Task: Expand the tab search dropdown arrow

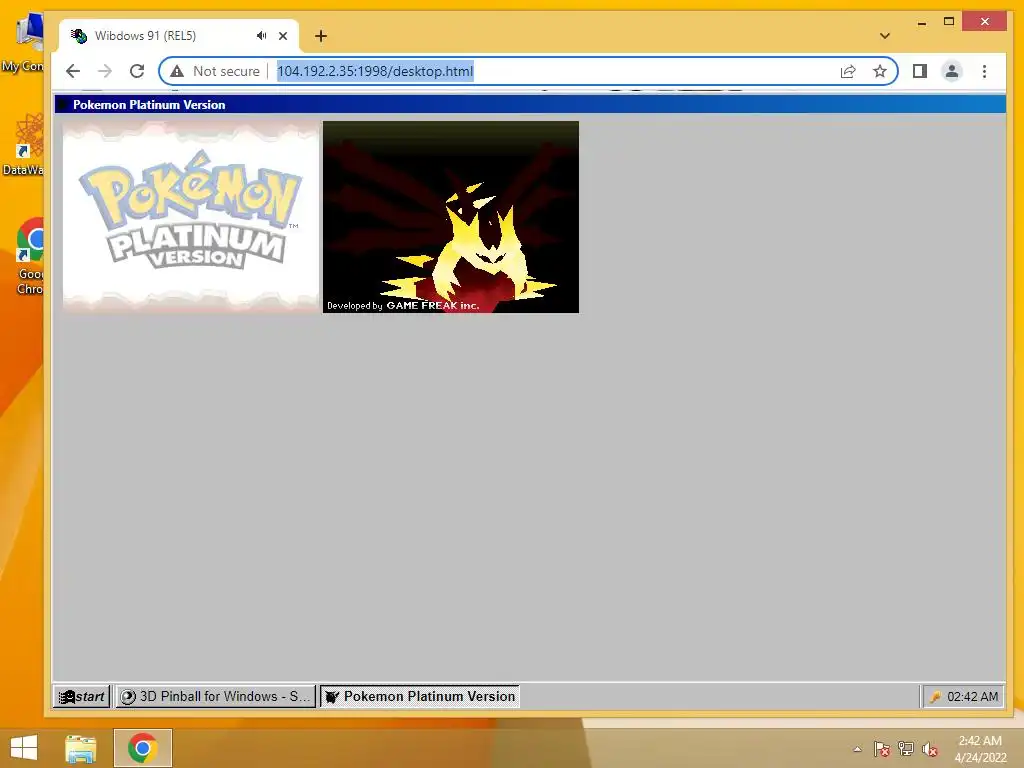Action: (x=884, y=36)
